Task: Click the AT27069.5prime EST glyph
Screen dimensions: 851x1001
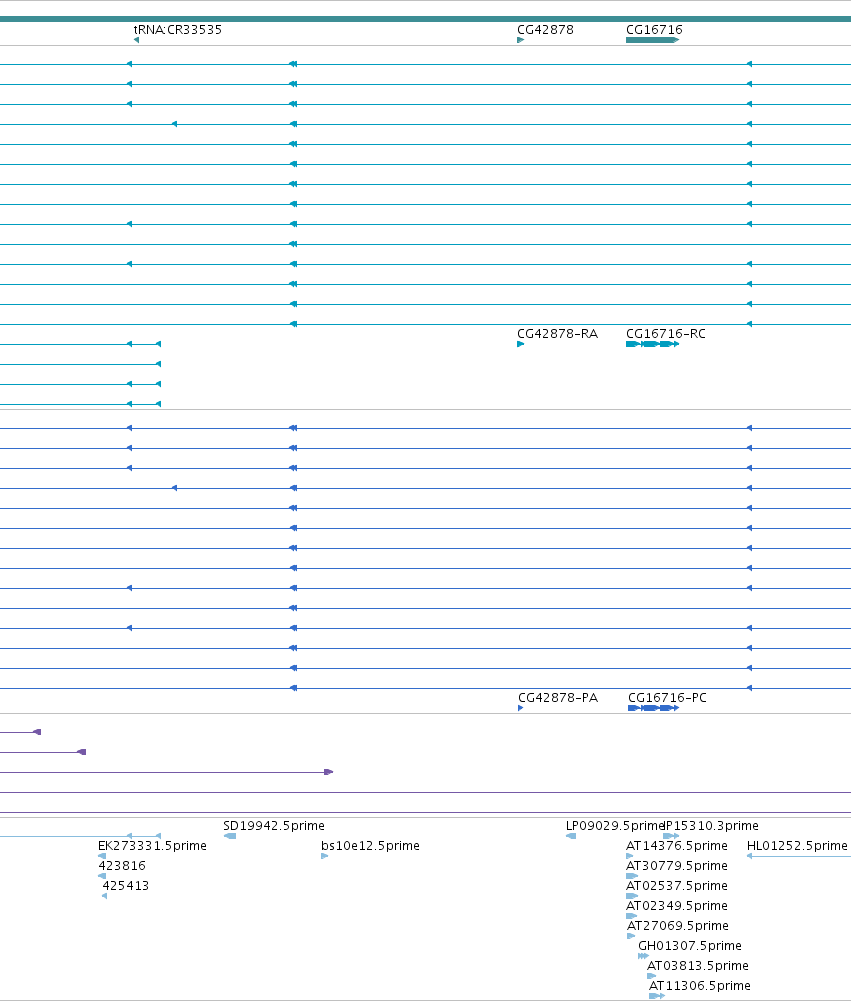Action: 631,936
